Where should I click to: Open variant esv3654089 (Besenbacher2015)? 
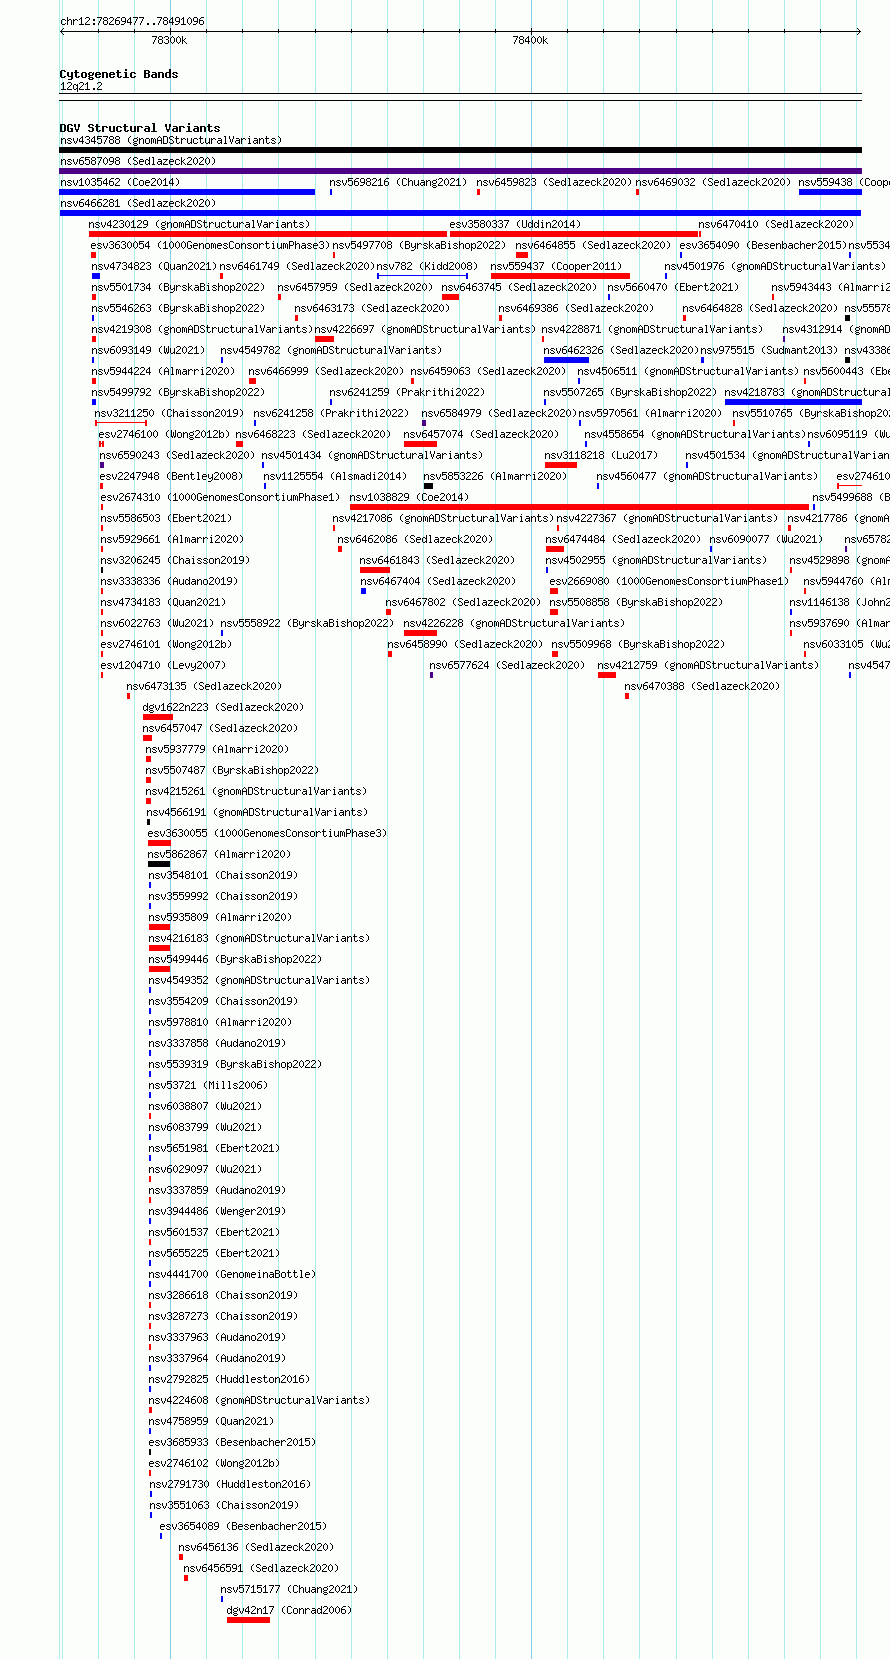click(243, 1526)
